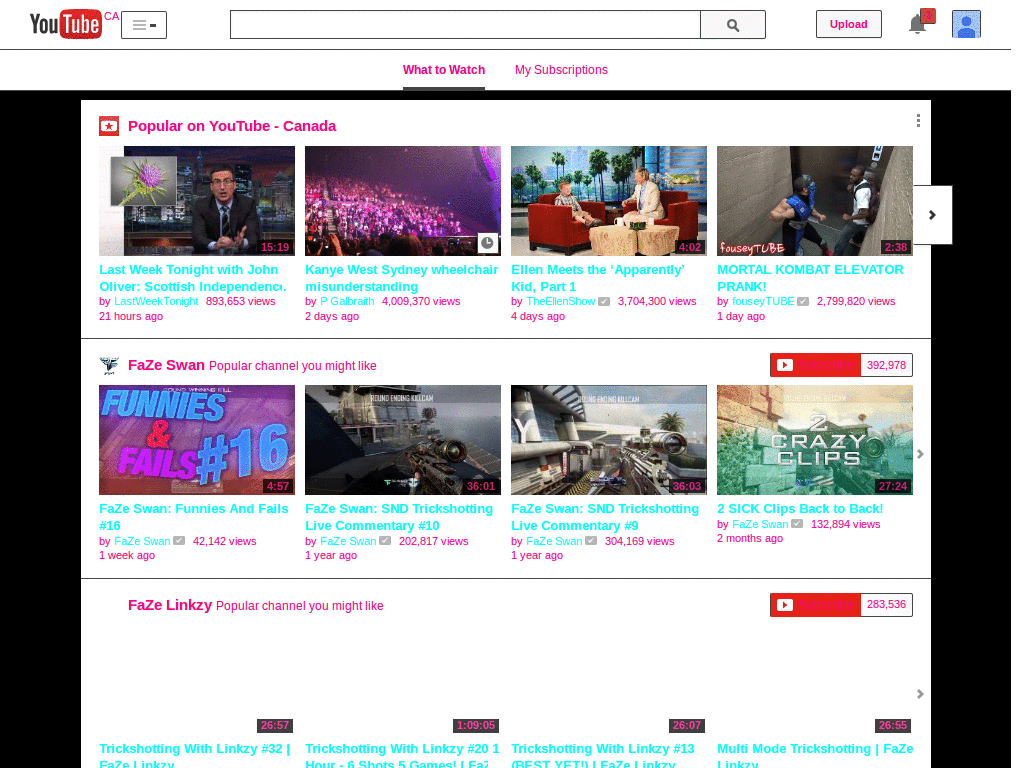Switch to What to Watch tab
The image size is (1024, 768).
[x=443, y=70]
